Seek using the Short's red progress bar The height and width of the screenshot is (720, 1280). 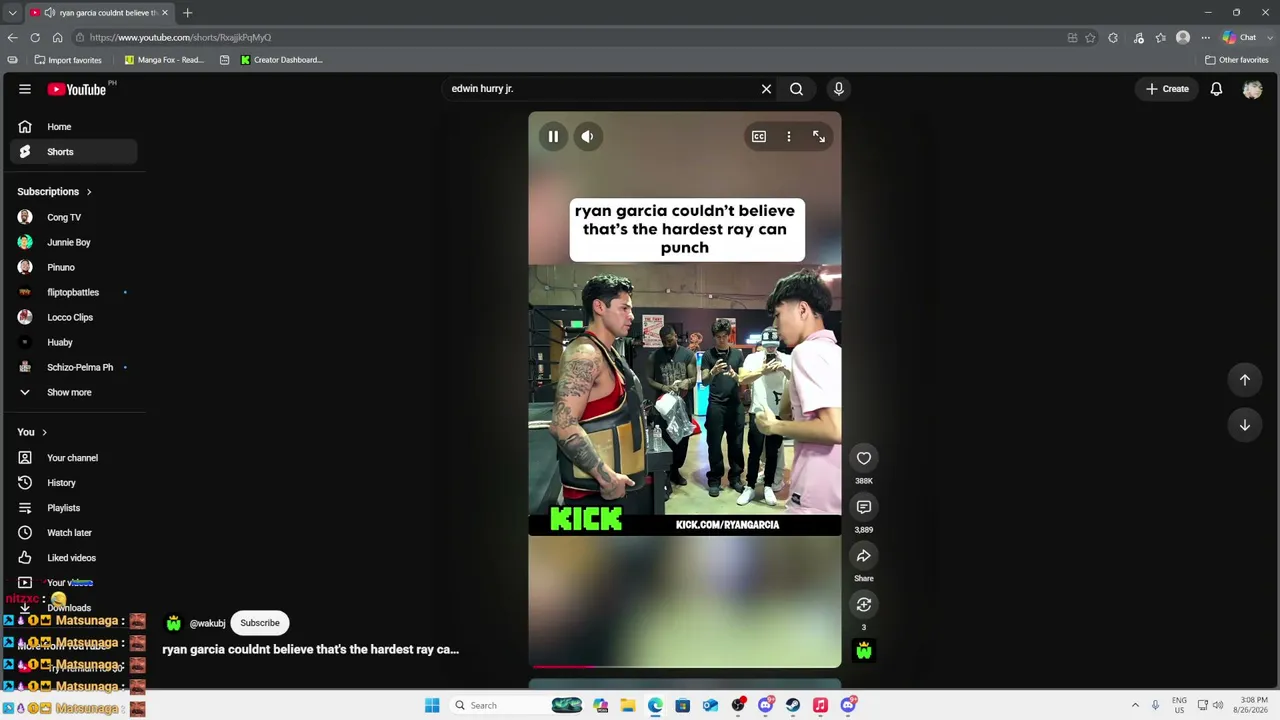(685, 665)
